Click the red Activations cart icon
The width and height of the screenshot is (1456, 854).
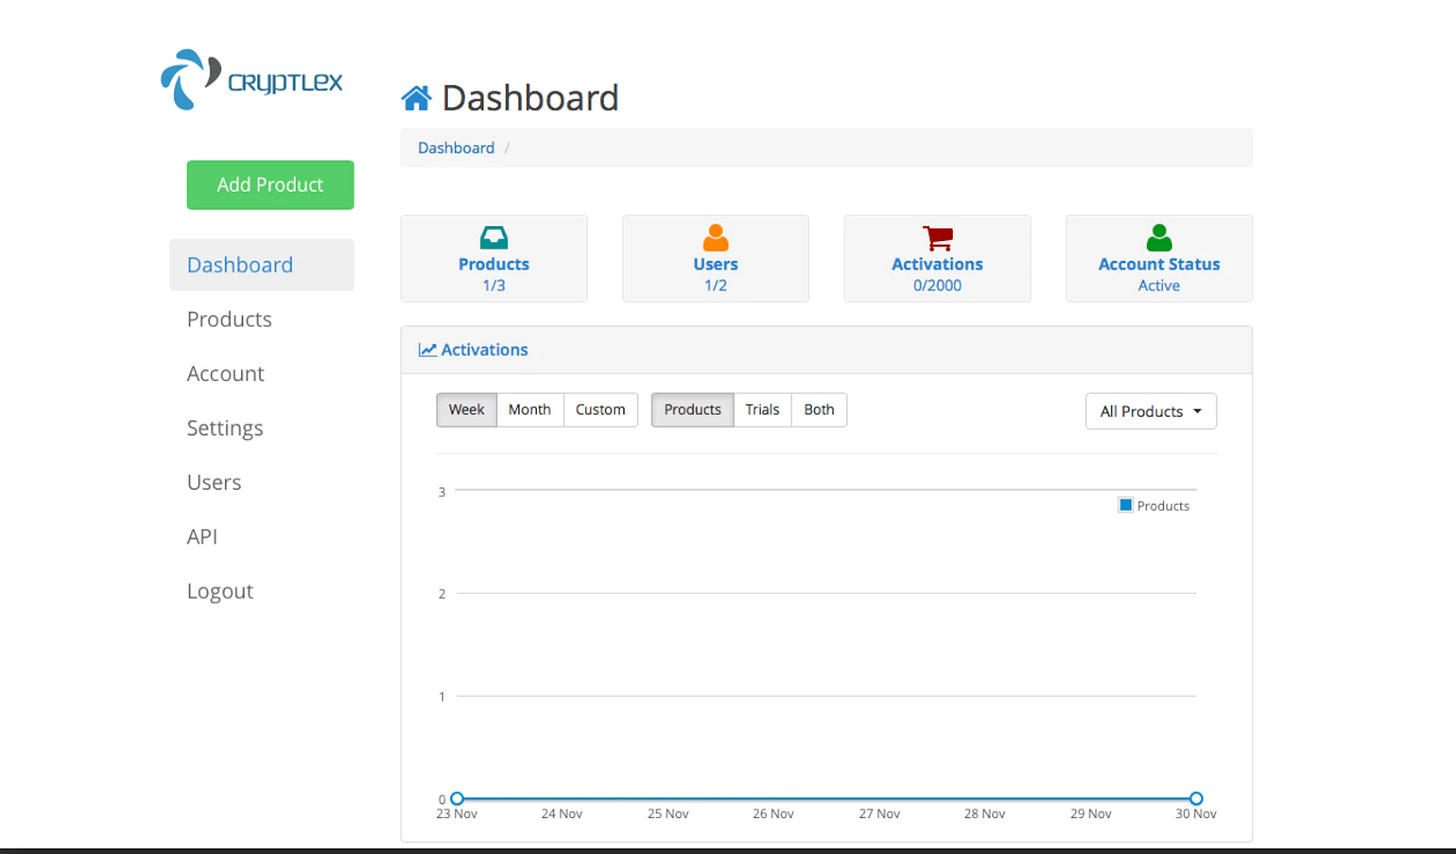point(936,237)
